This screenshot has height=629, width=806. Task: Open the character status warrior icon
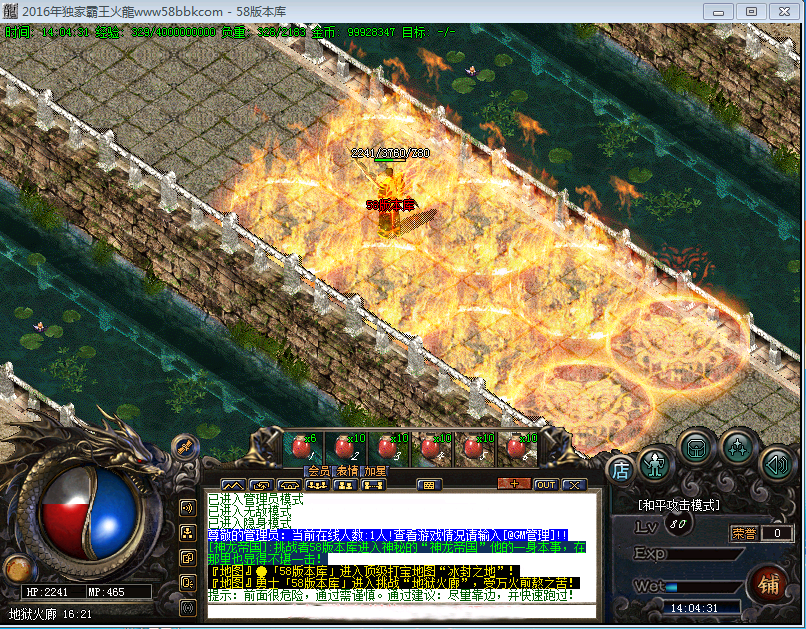point(655,465)
